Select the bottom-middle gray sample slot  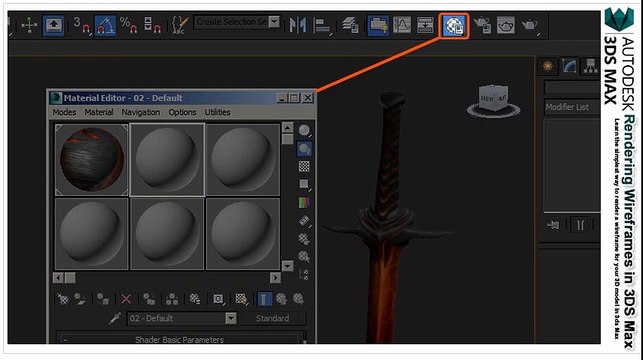(167, 234)
